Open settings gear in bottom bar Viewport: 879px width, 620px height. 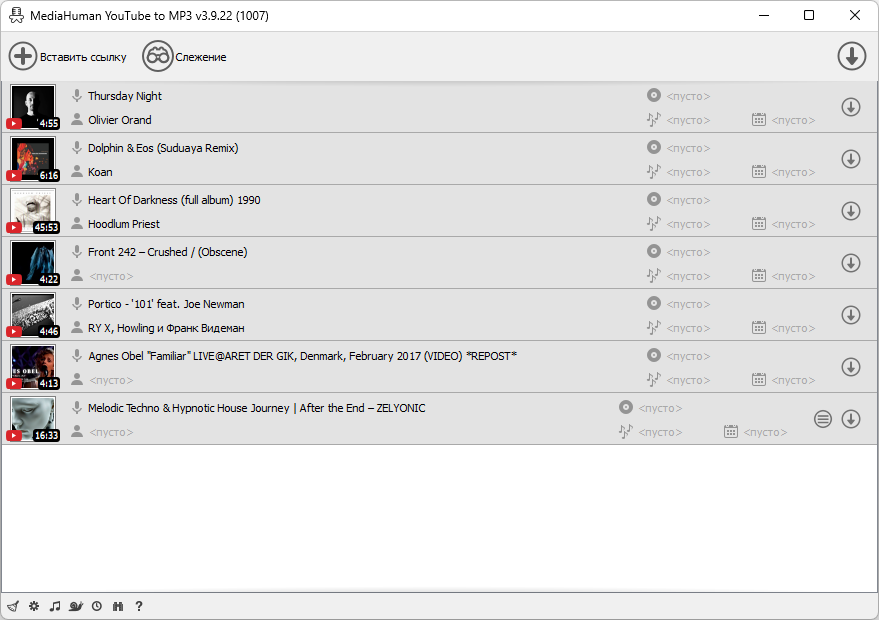click(34, 606)
